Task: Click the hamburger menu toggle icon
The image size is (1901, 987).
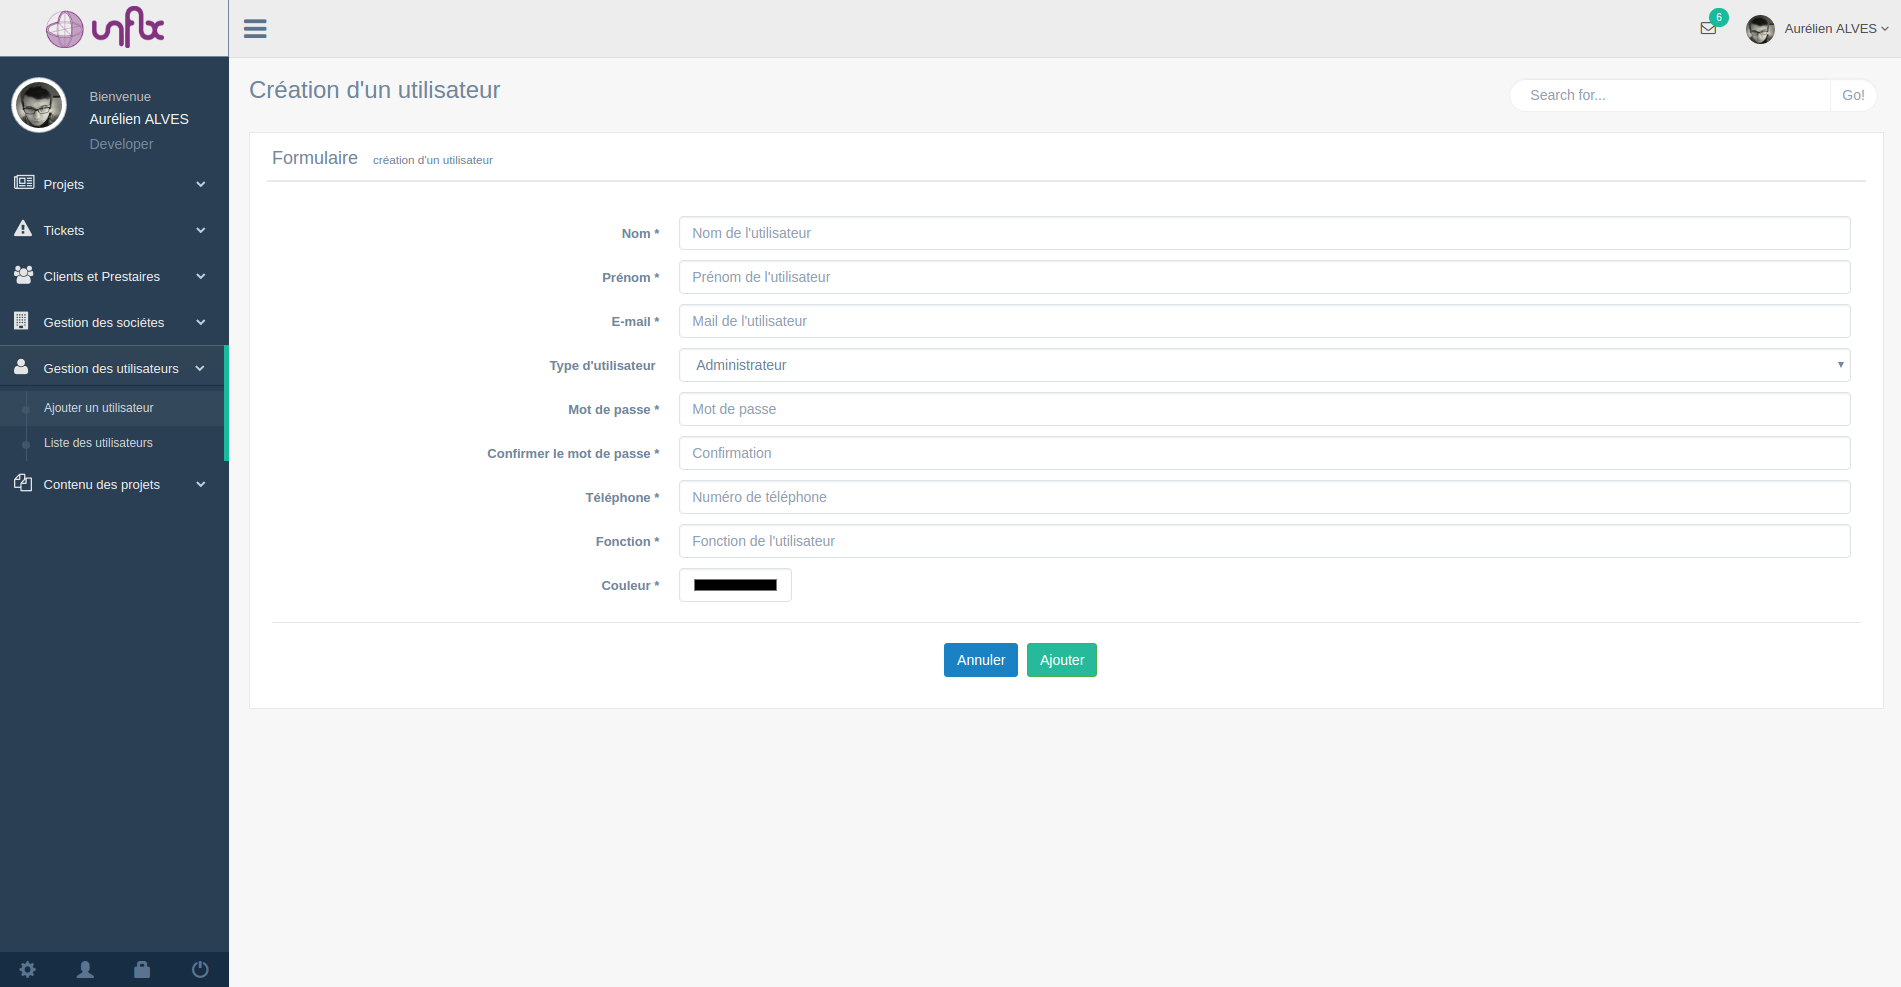Action: (255, 29)
